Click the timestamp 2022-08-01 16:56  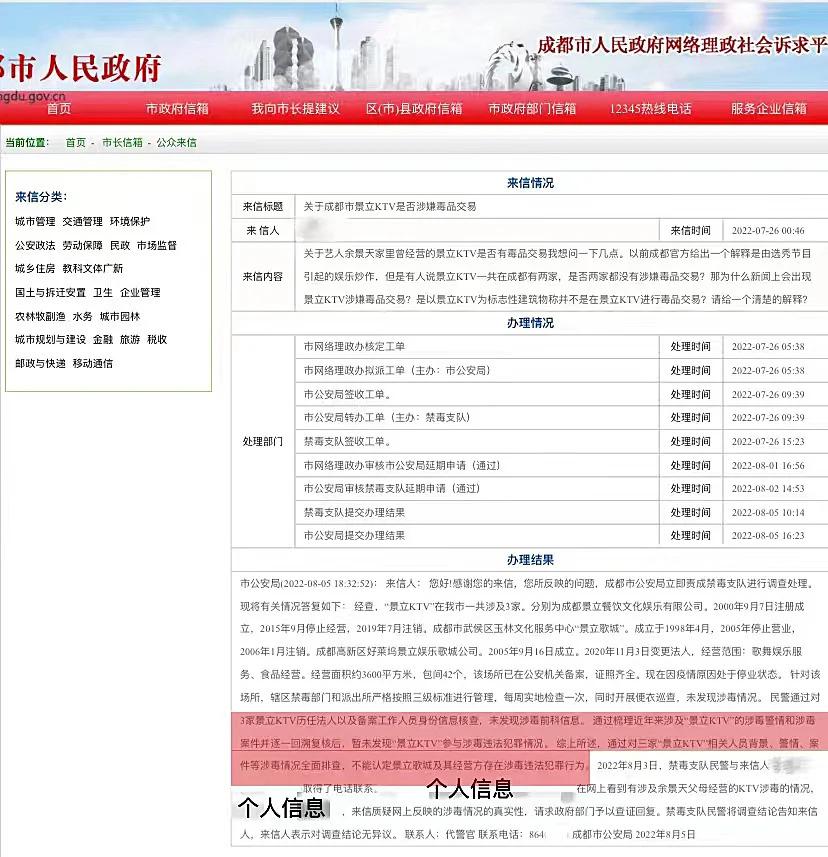point(768,466)
